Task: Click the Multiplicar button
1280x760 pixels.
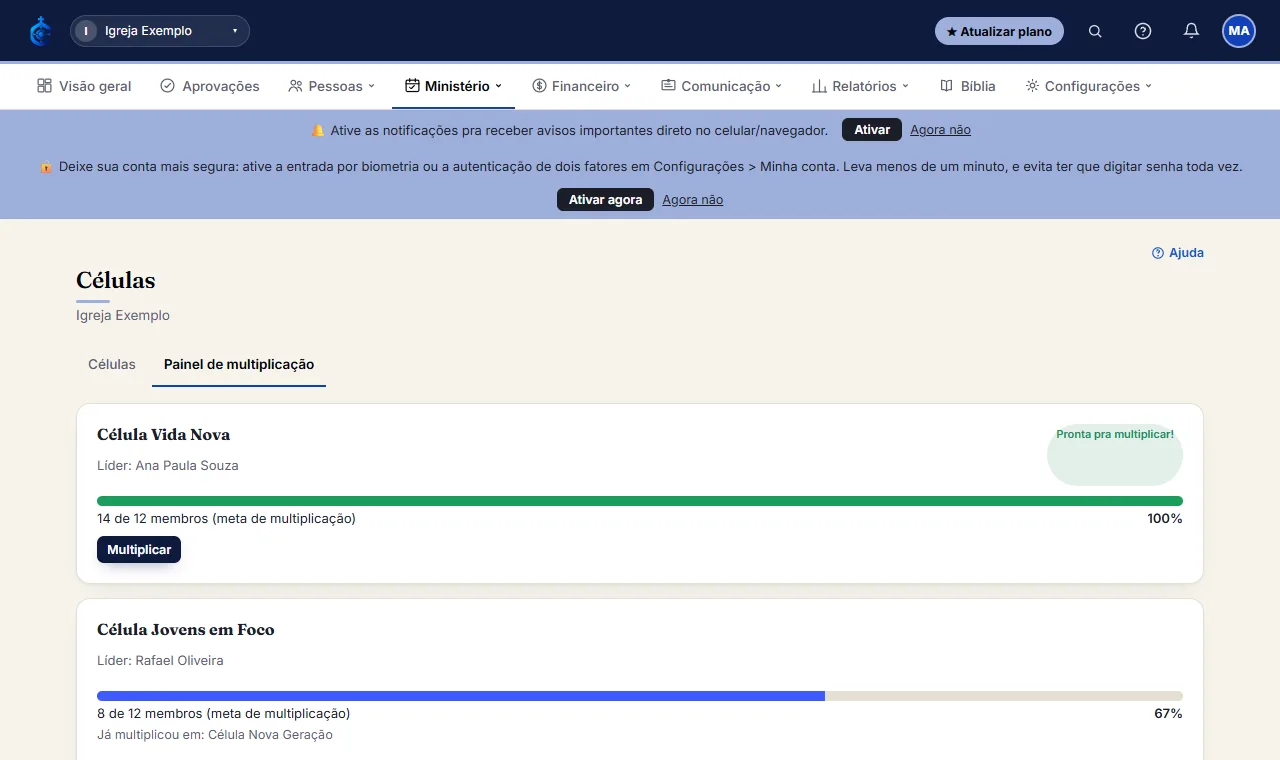Action: (139, 550)
